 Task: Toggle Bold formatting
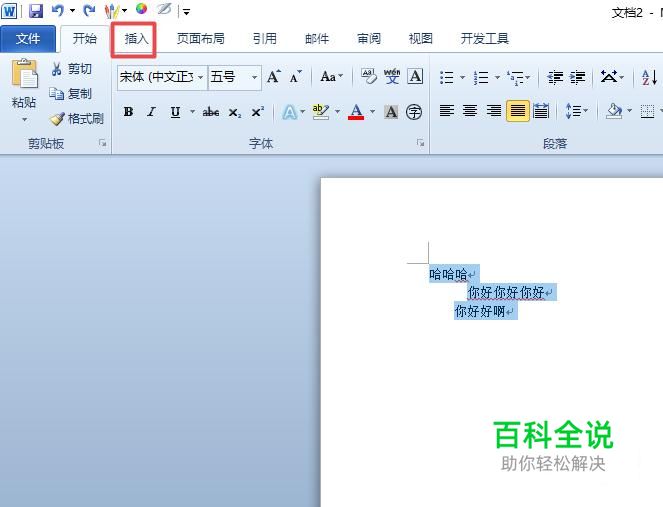(x=128, y=112)
